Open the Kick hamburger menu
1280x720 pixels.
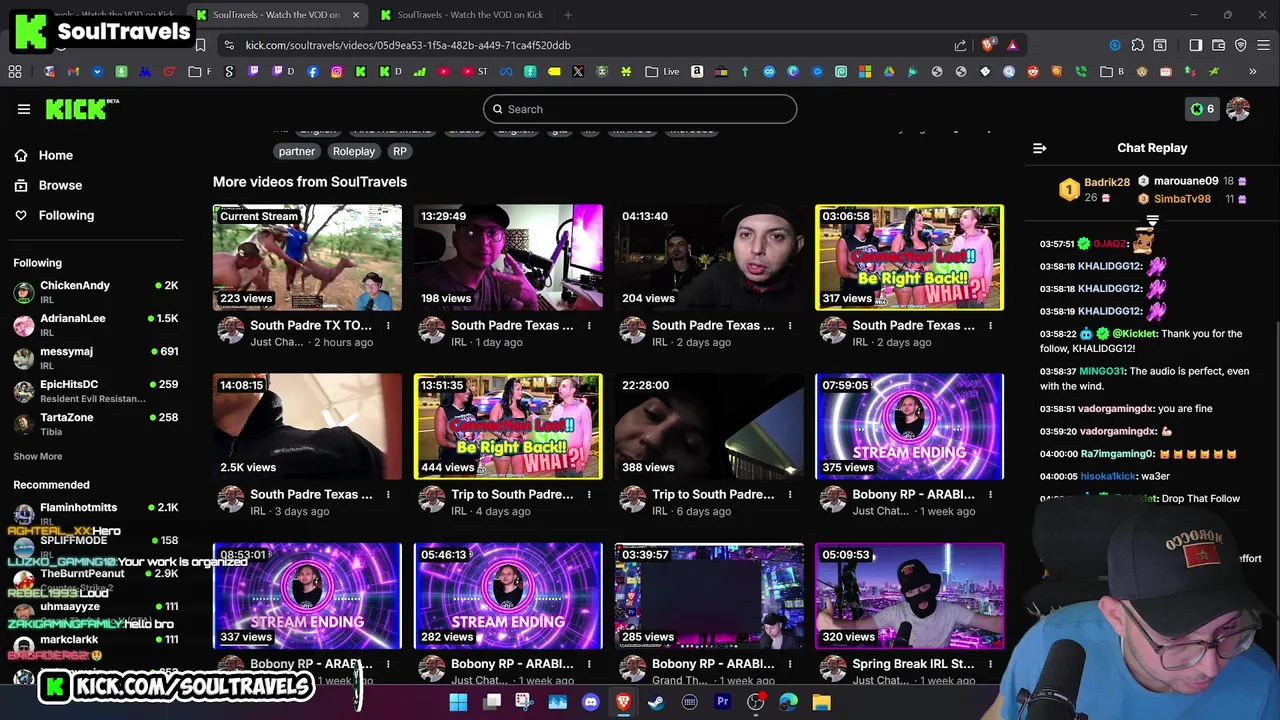(24, 109)
